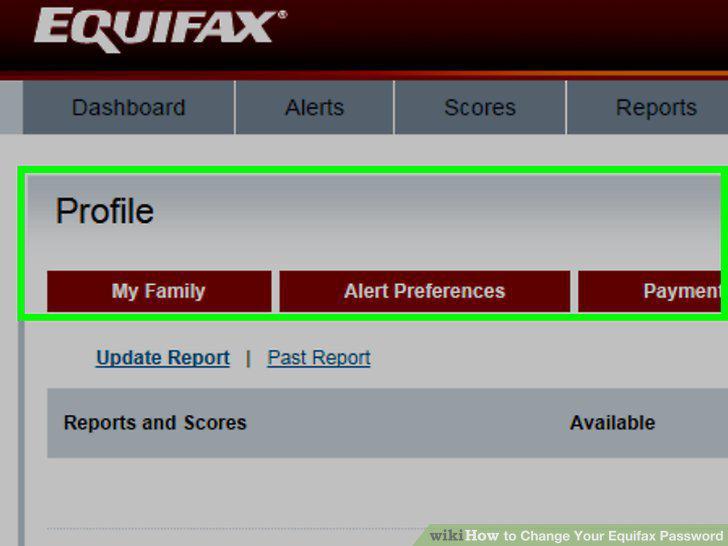Open the Payment button
728x546 pixels.
click(x=650, y=292)
